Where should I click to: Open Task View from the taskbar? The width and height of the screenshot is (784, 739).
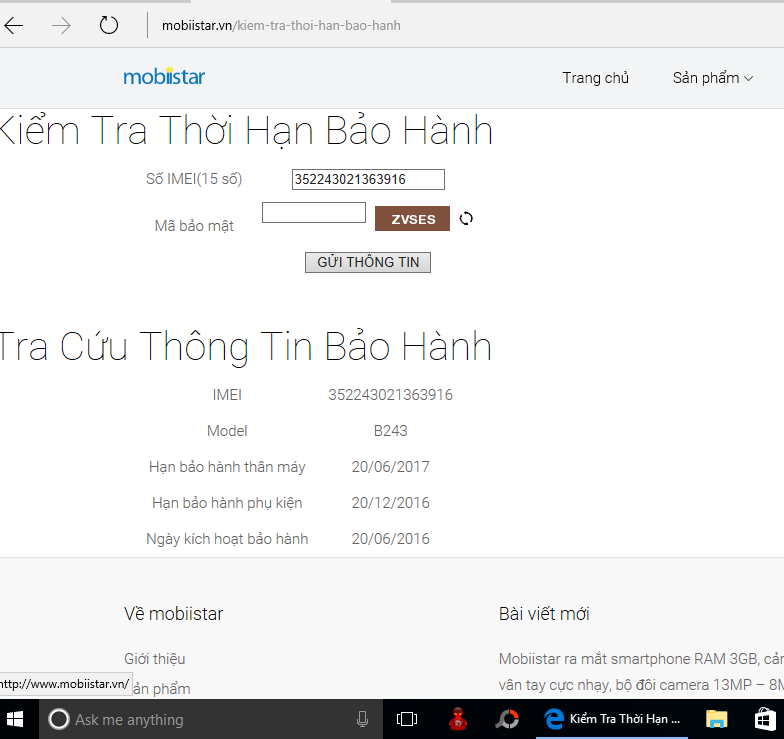pyautogui.click(x=406, y=720)
